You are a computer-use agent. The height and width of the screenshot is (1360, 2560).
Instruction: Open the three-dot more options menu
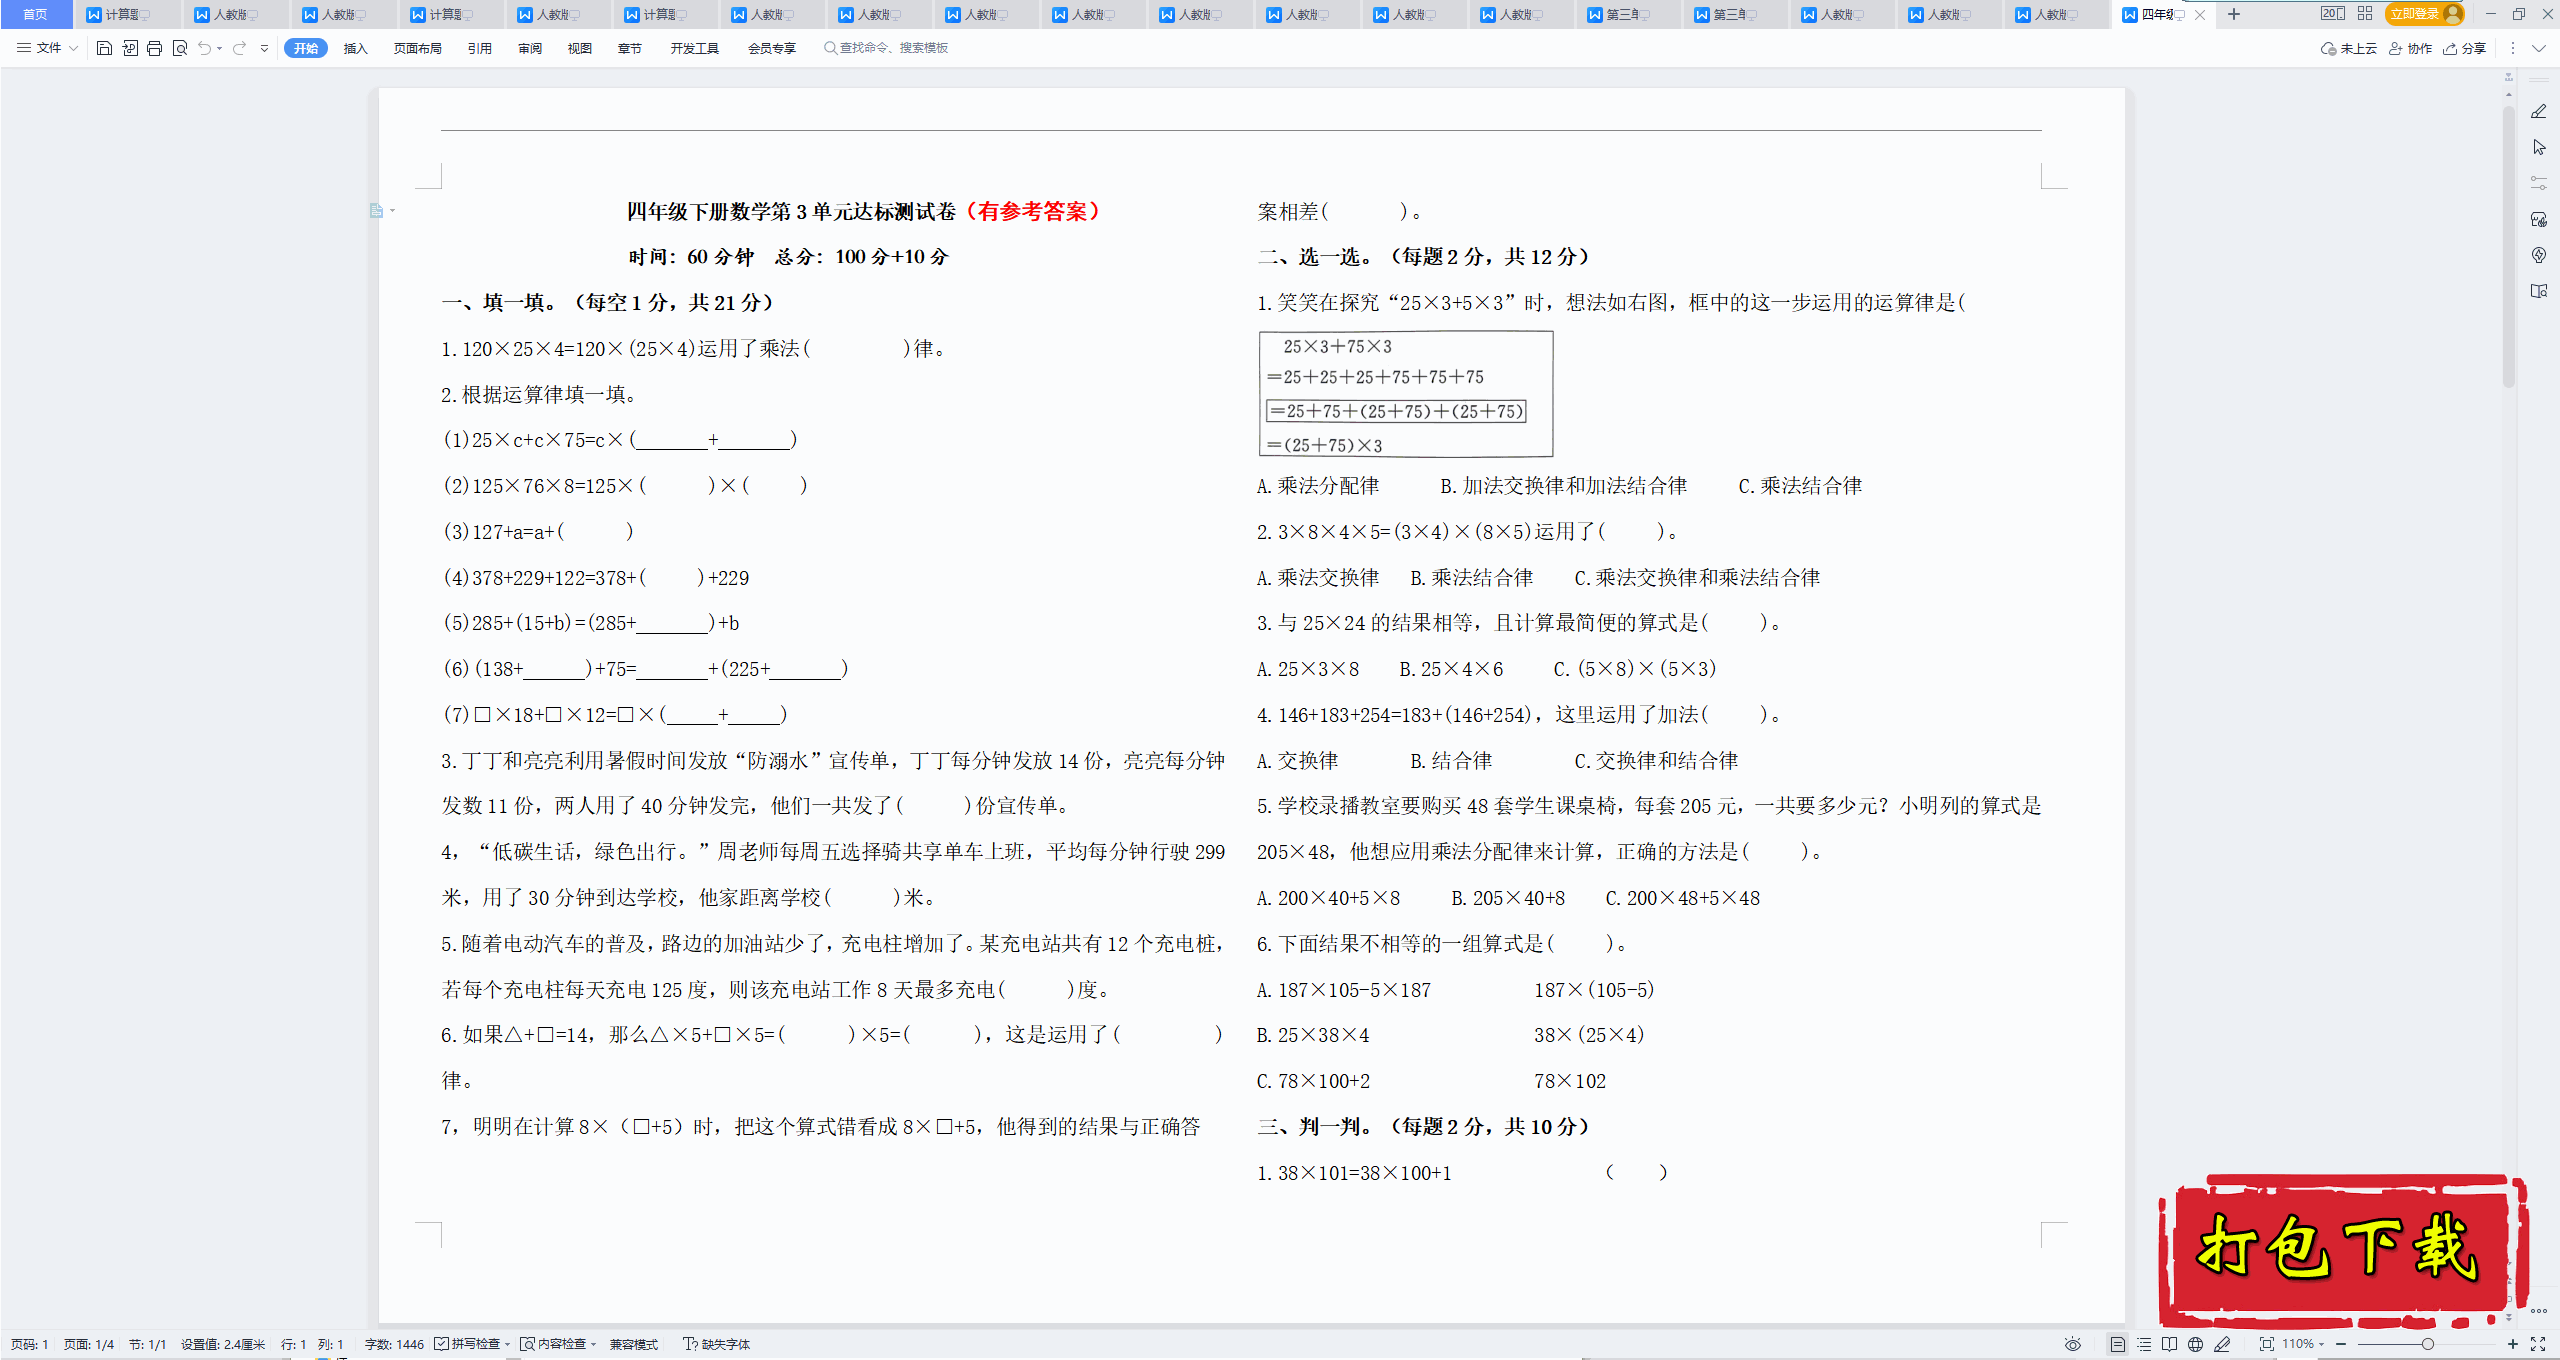(x=2512, y=48)
